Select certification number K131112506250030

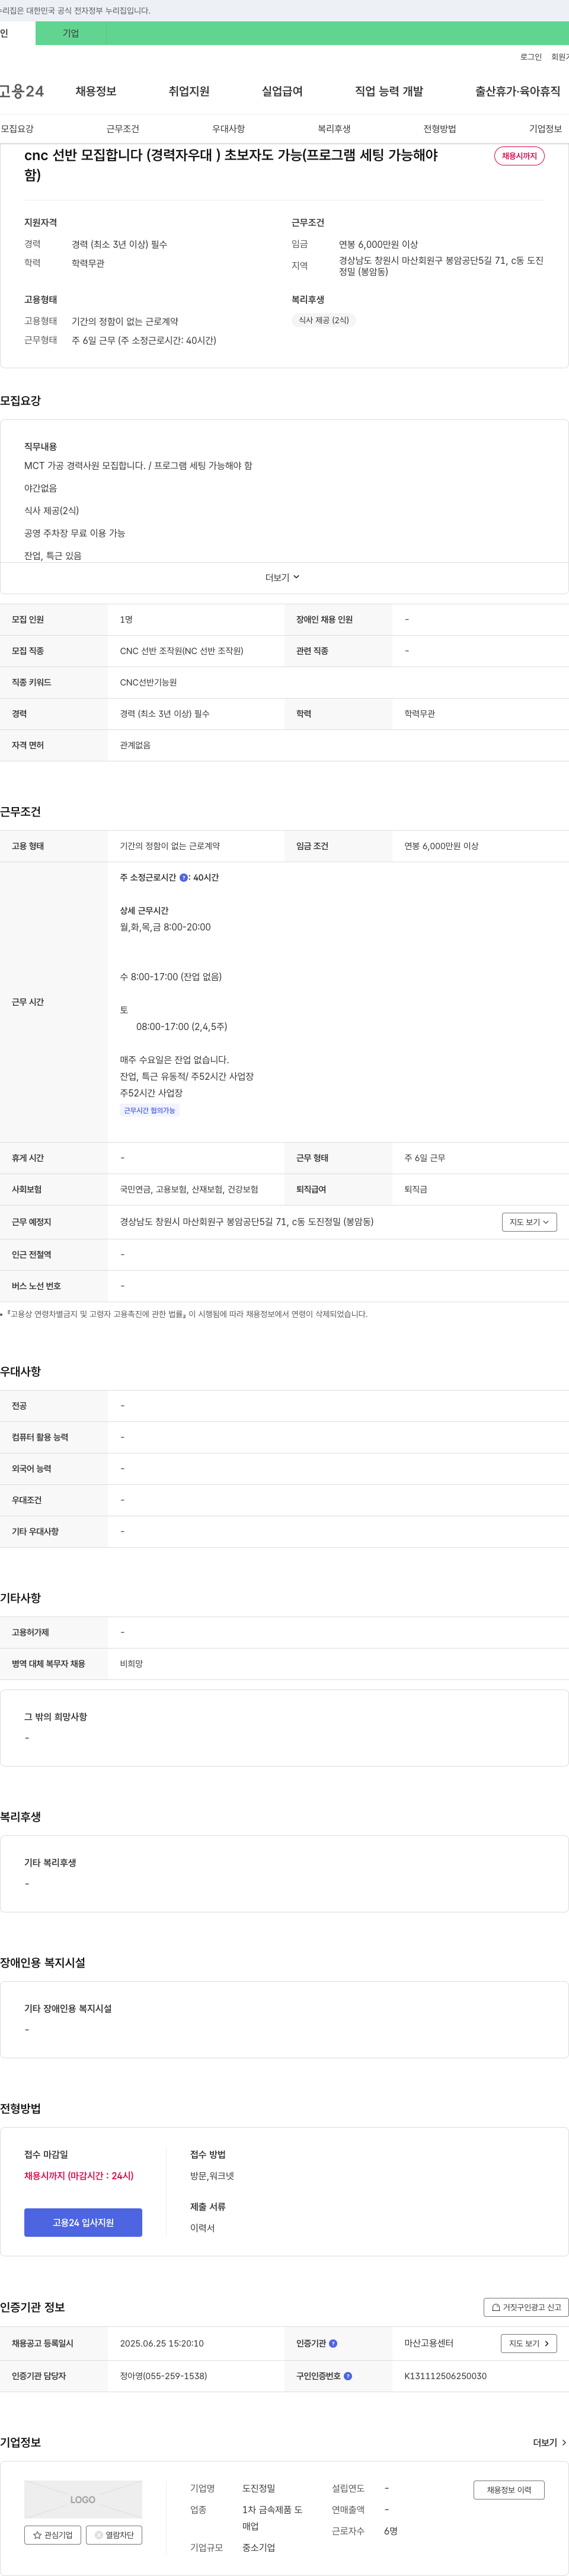point(445,2376)
